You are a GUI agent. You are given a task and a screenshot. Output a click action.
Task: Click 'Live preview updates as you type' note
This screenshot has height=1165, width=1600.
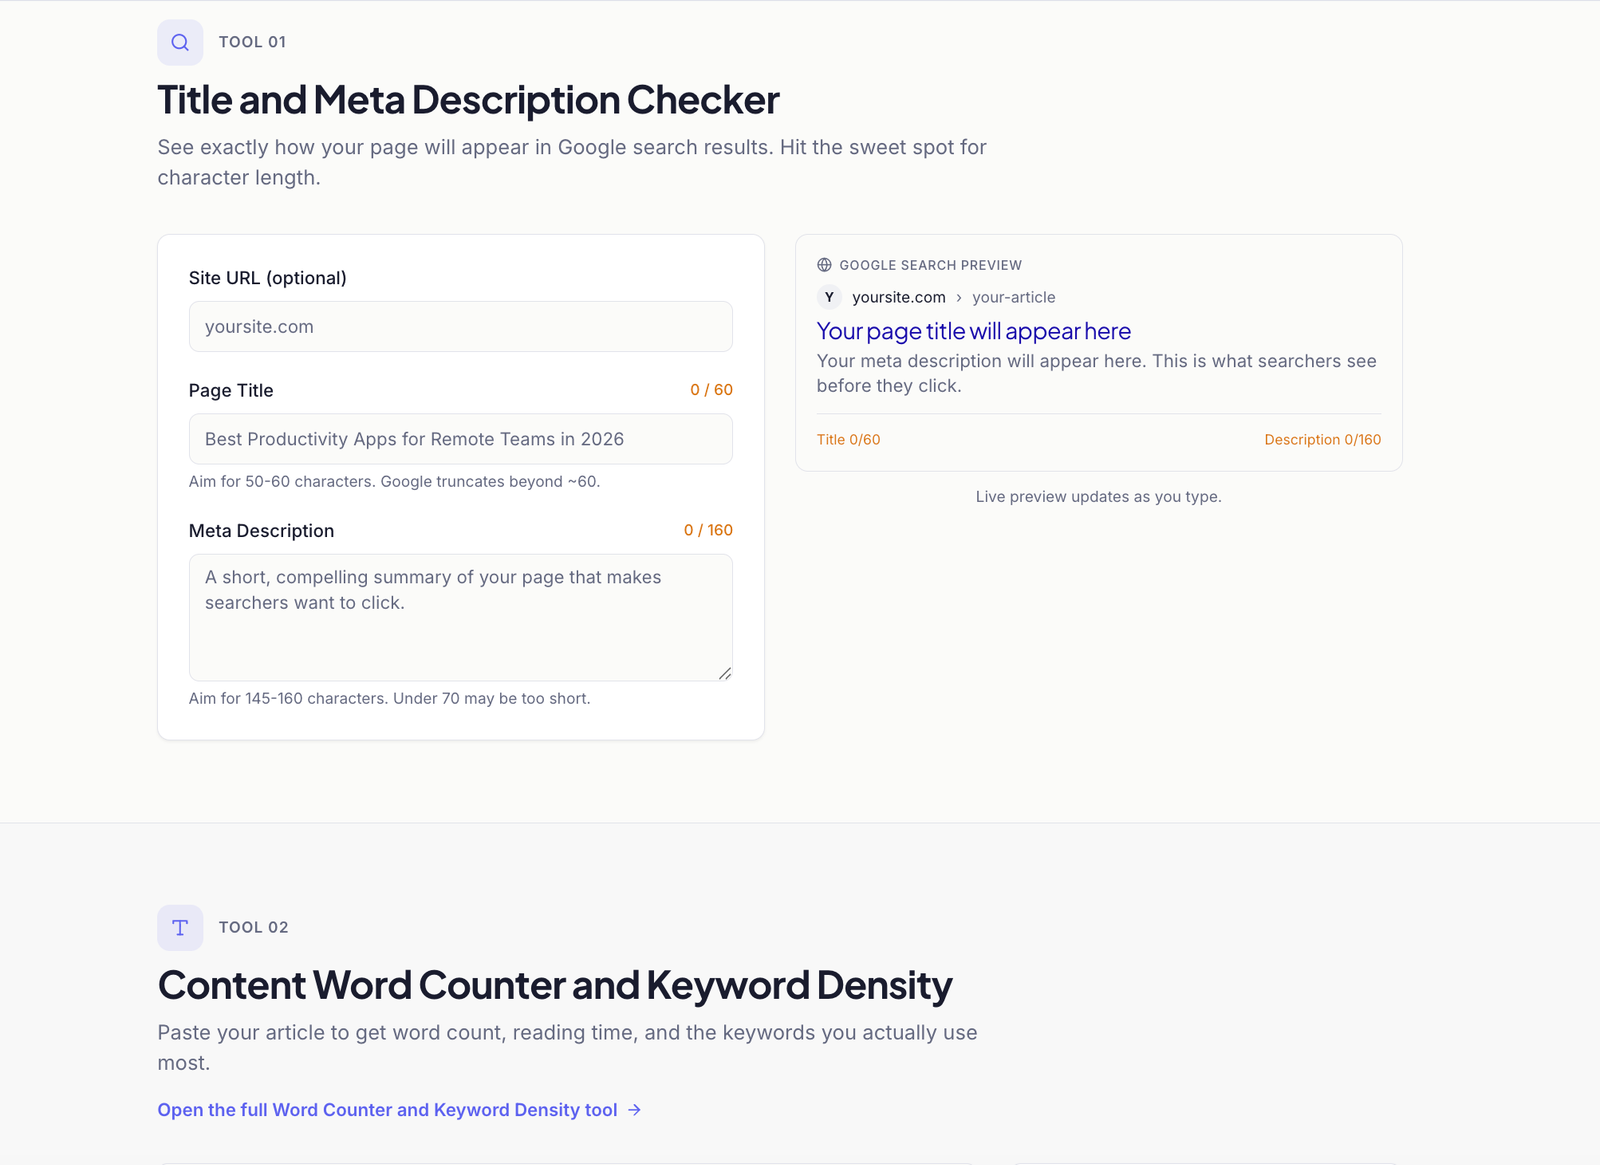pyautogui.click(x=1098, y=497)
